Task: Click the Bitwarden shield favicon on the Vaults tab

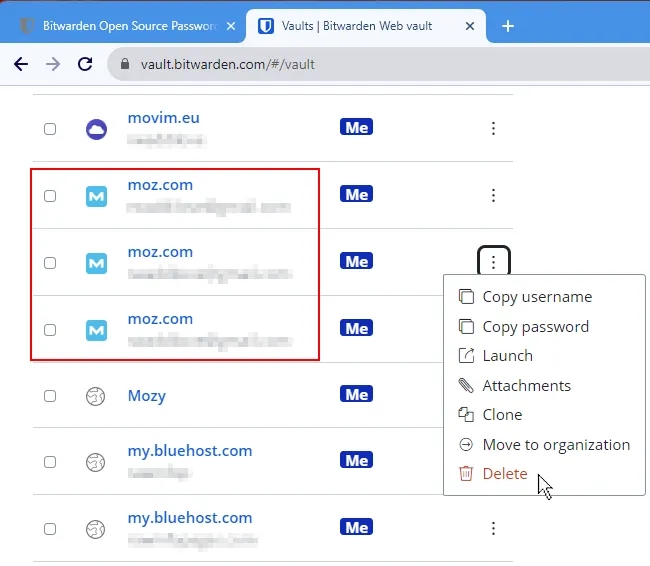Action: click(x=266, y=26)
